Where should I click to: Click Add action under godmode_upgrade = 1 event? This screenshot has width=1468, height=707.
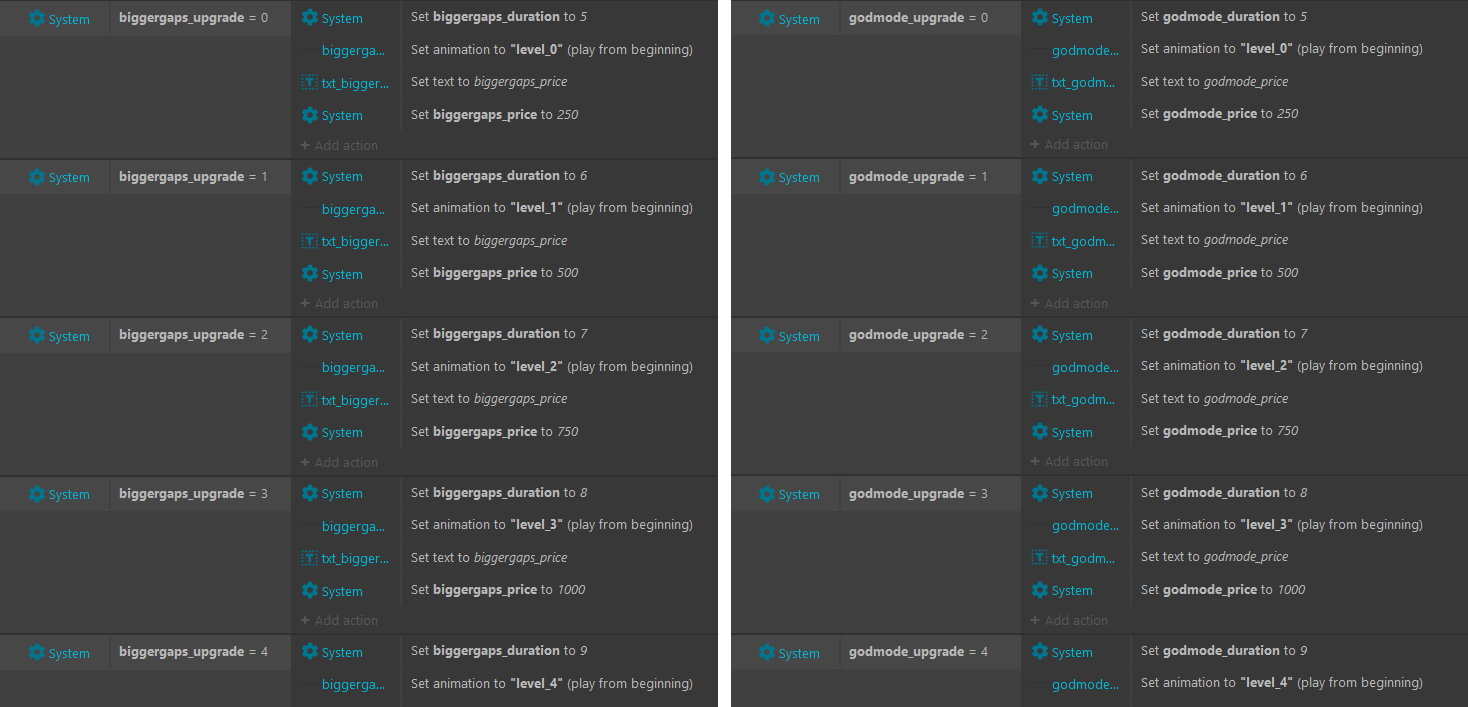pyautogui.click(x=1069, y=304)
